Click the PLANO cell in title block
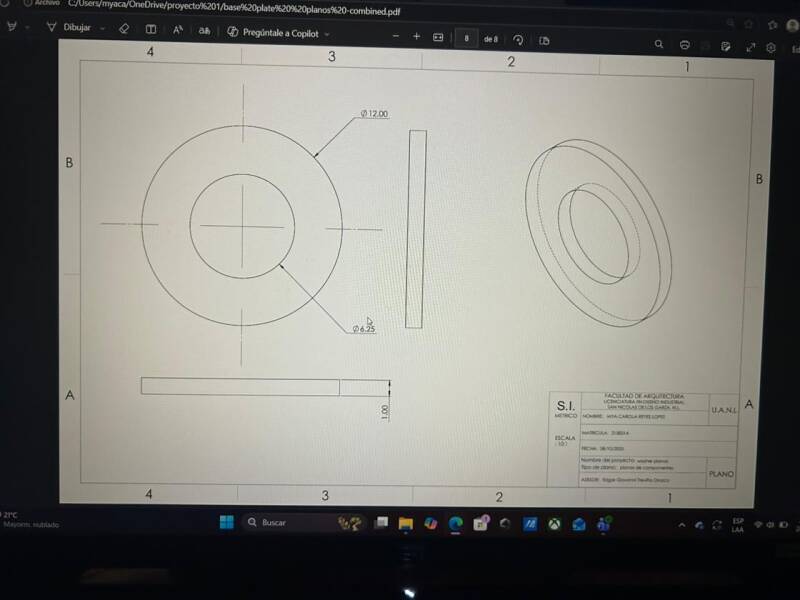This screenshot has width=800, height=600. click(721, 474)
